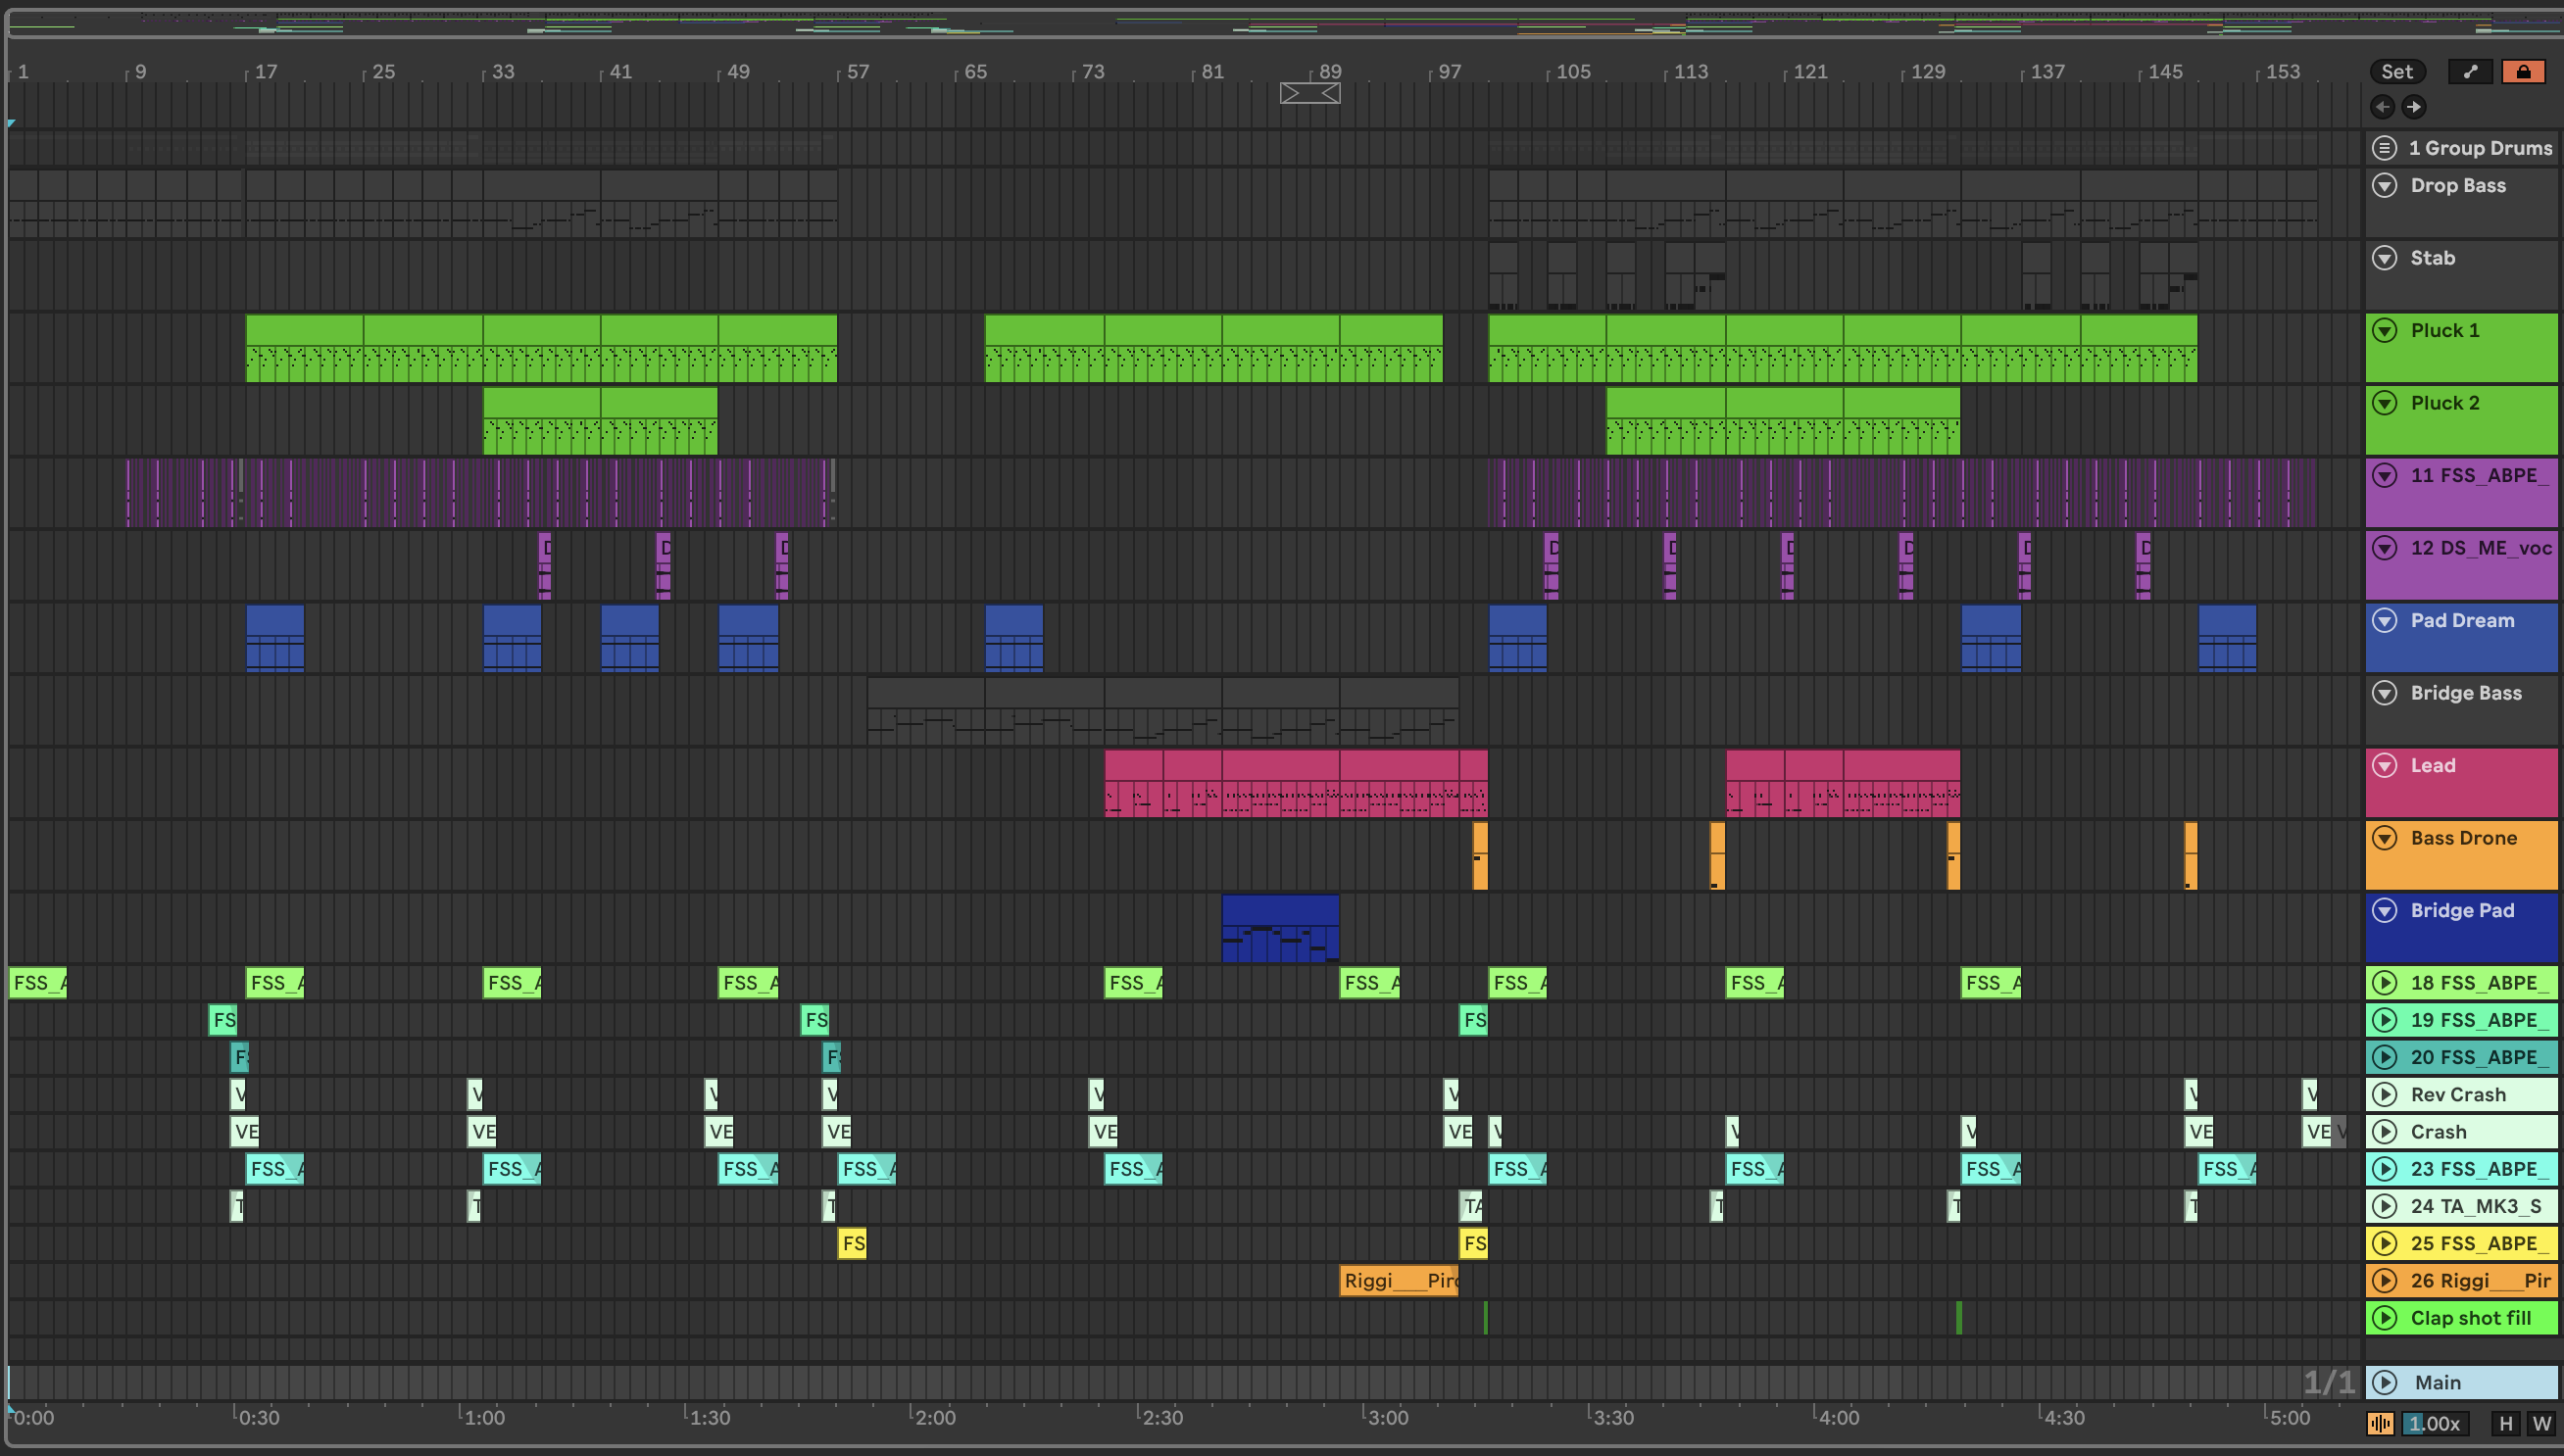Select the Pluck 1 track title
This screenshot has width=2564, height=1456.
[2444, 330]
